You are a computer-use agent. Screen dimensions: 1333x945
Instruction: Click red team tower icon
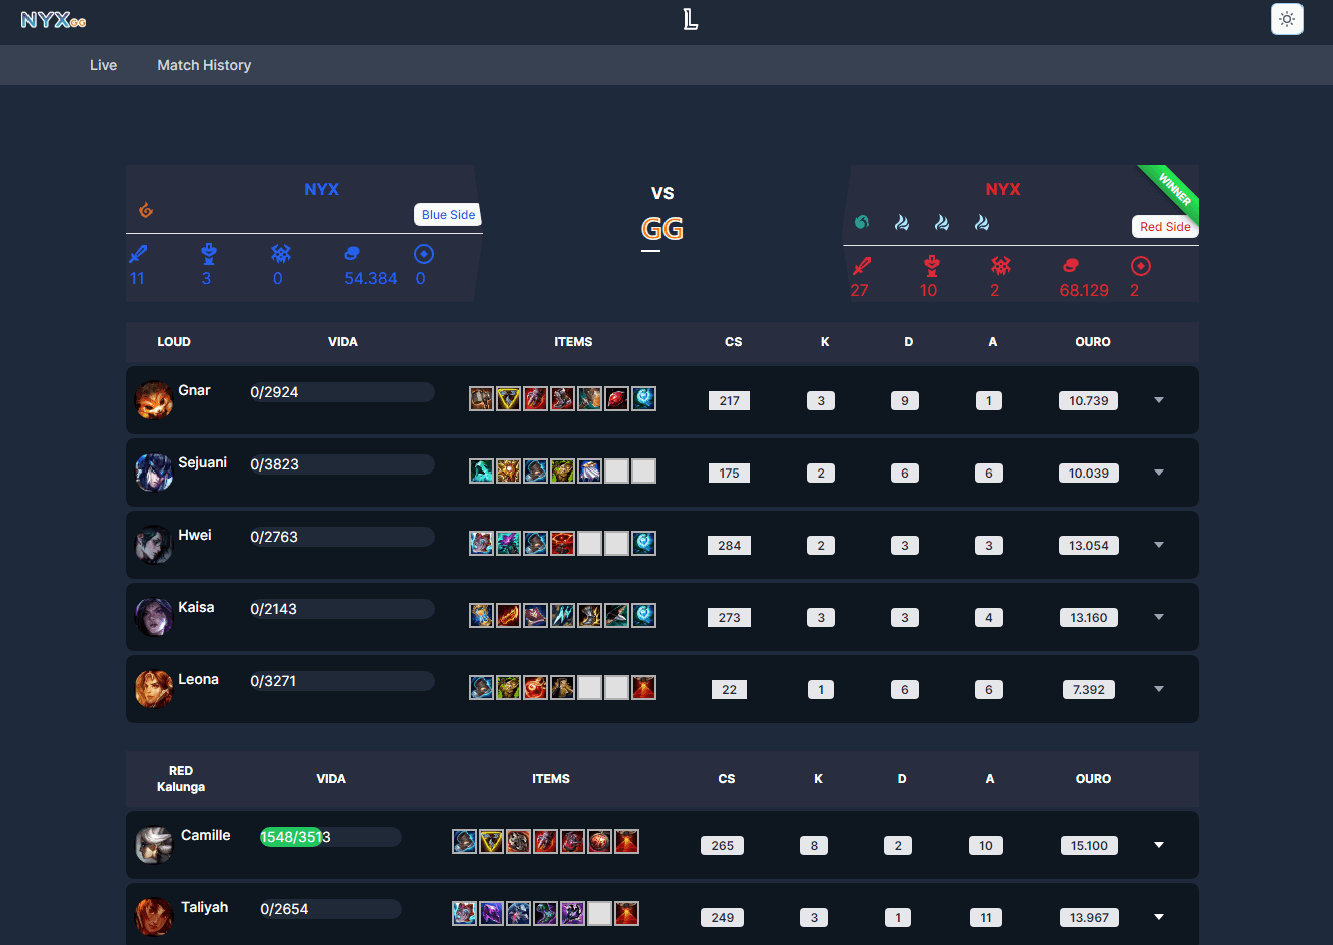pyautogui.click(x=931, y=266)
